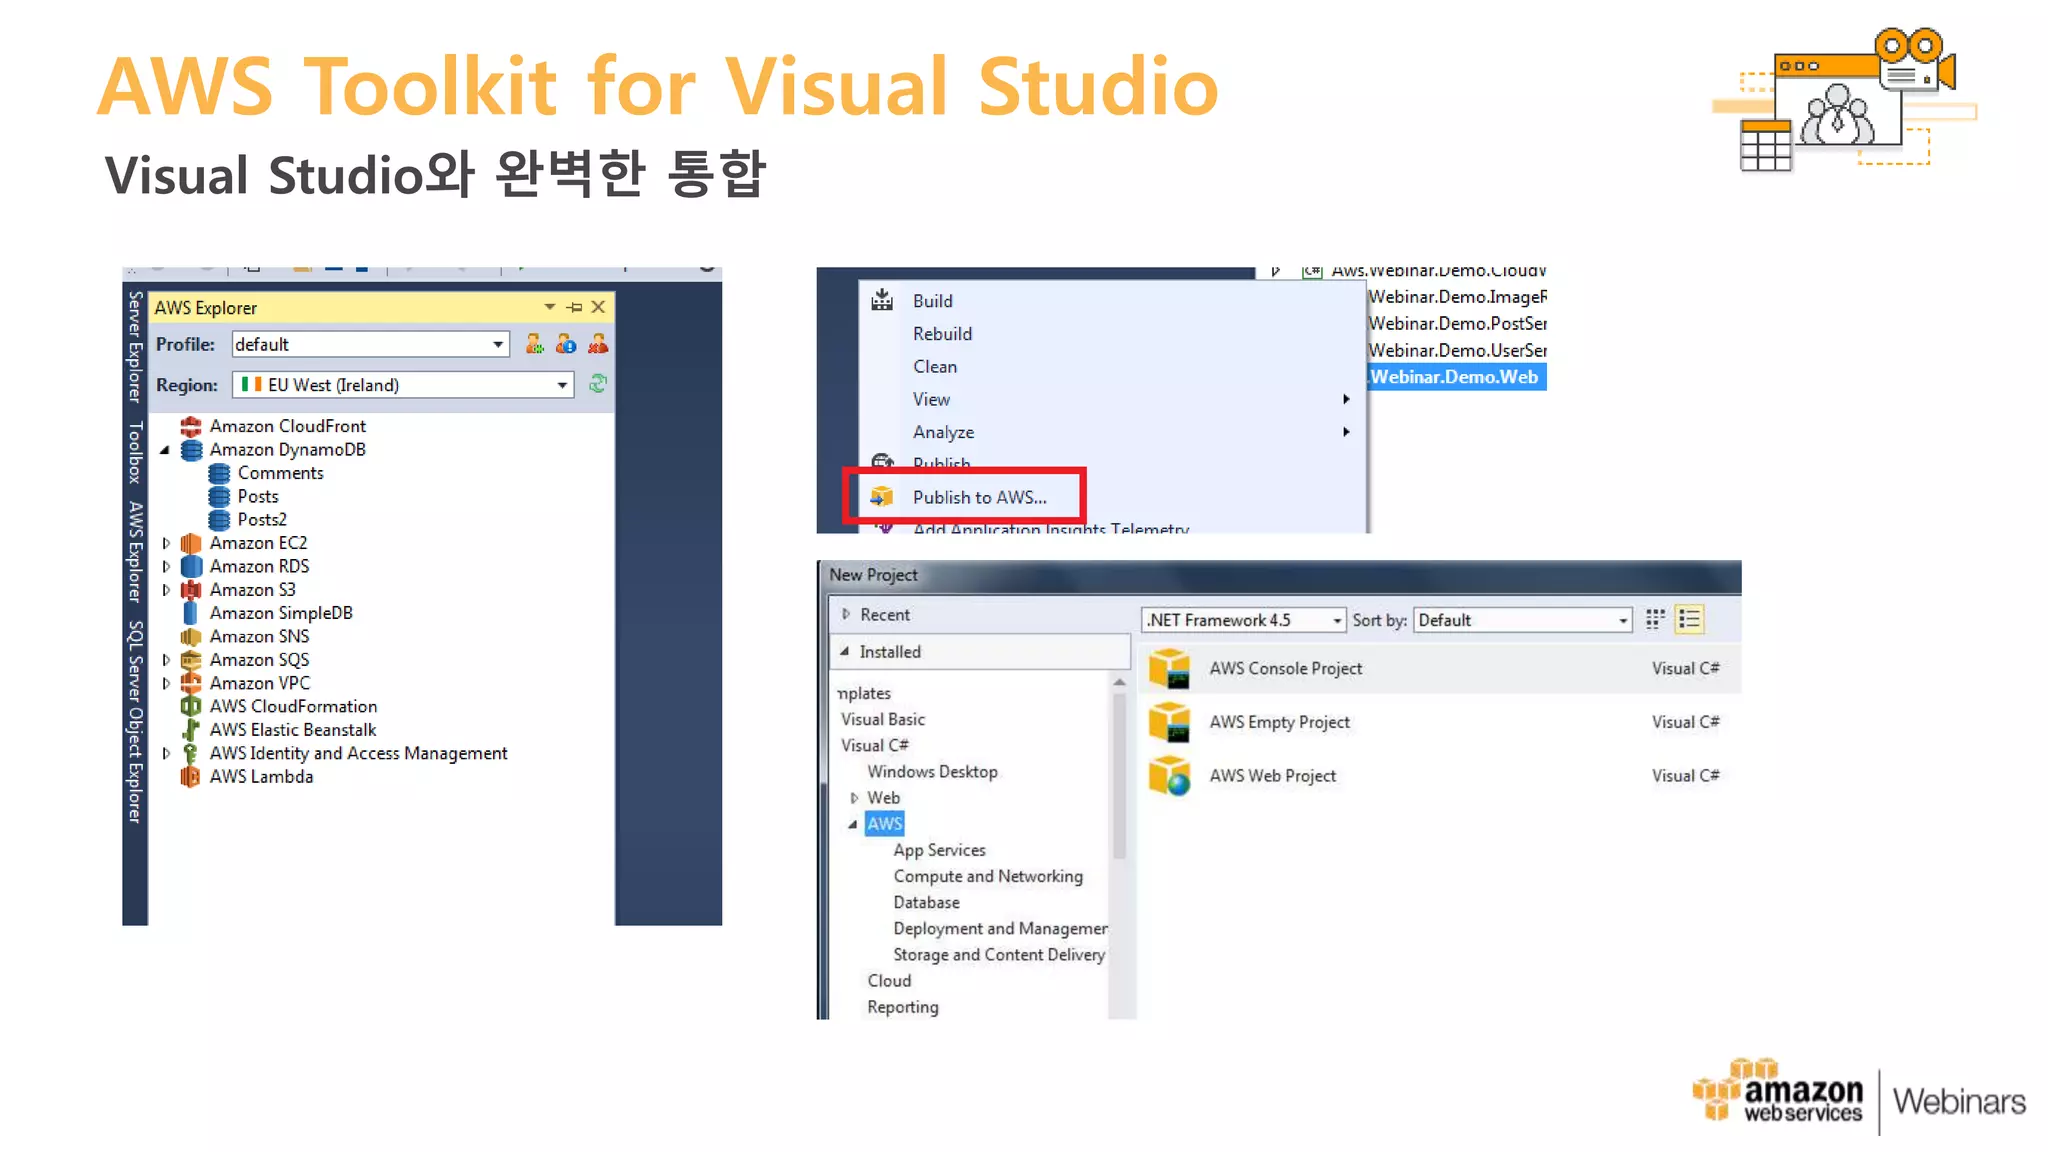This screenshot has height=1152, width=2048.
Task: Collapse the Installed section
Action: pos(845,651)
